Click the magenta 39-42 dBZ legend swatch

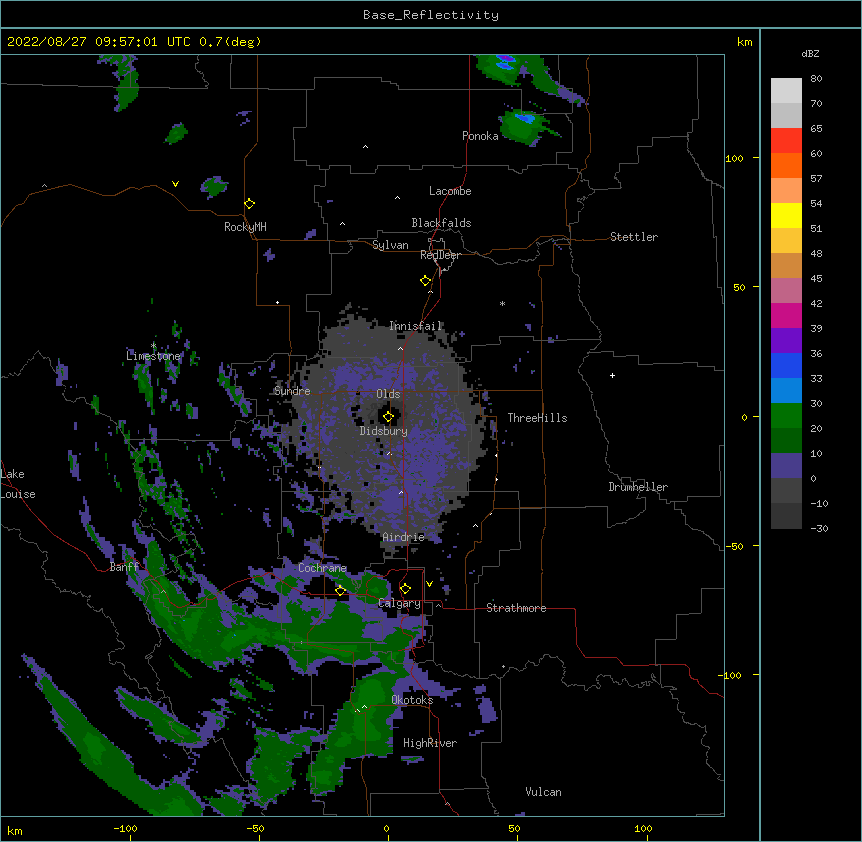[786, 316]
